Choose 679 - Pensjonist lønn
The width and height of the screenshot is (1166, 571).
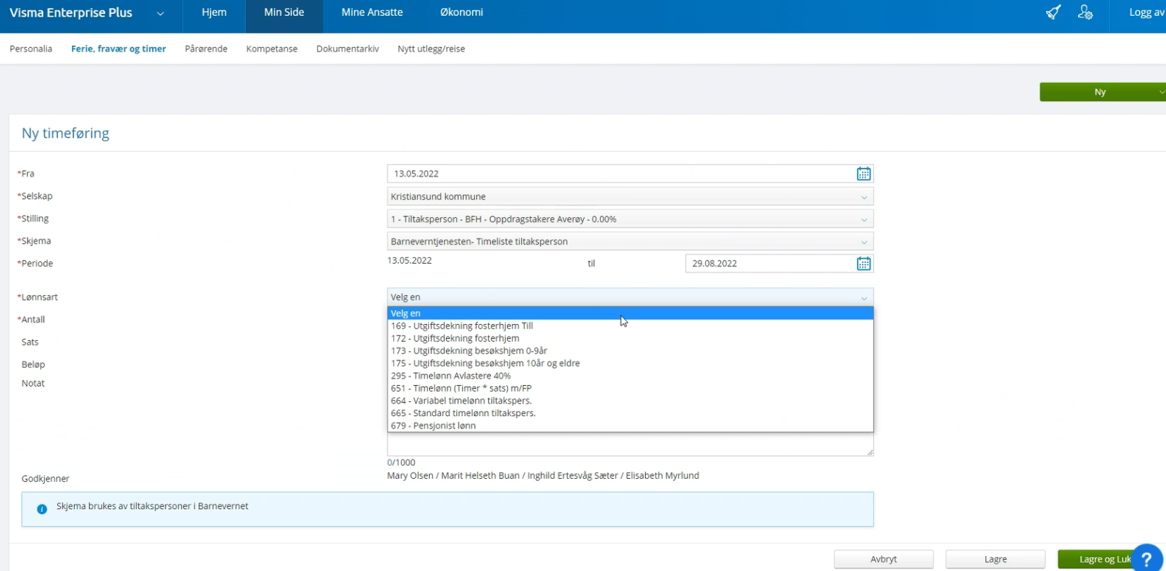tap(630, 426)
